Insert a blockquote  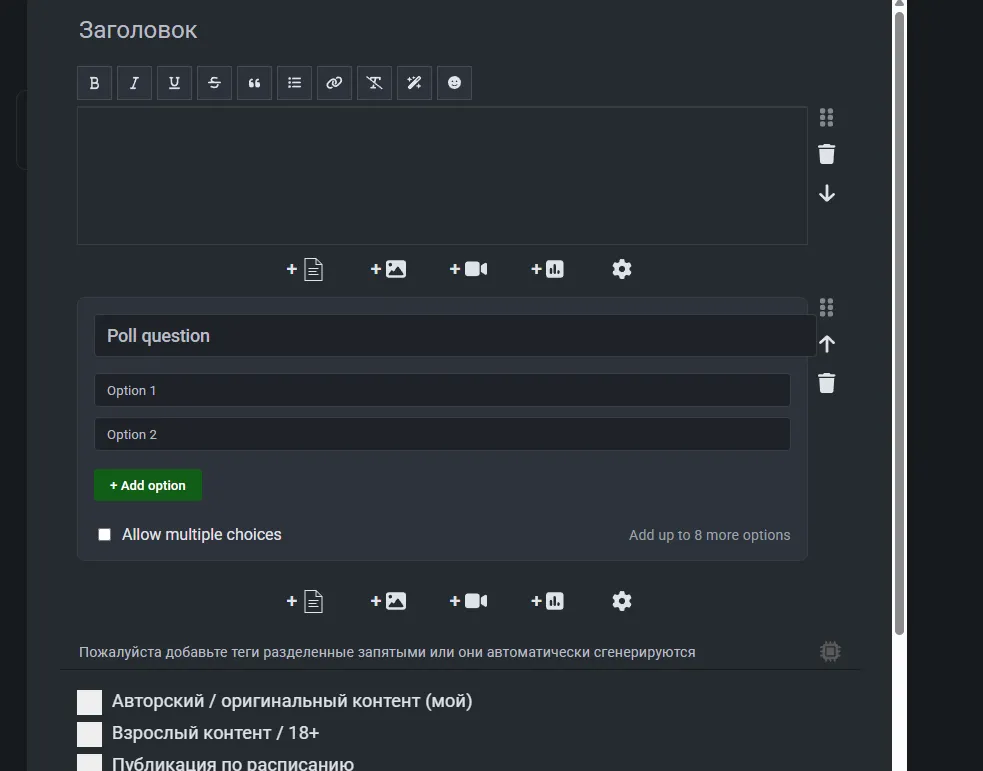point(255,83)
